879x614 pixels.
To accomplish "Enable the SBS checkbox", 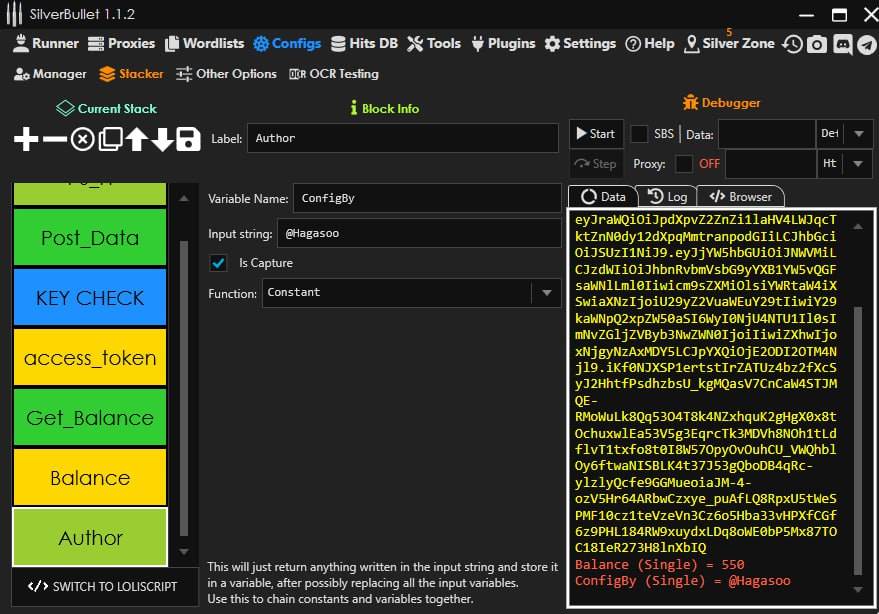I will (x=639, y=134).
